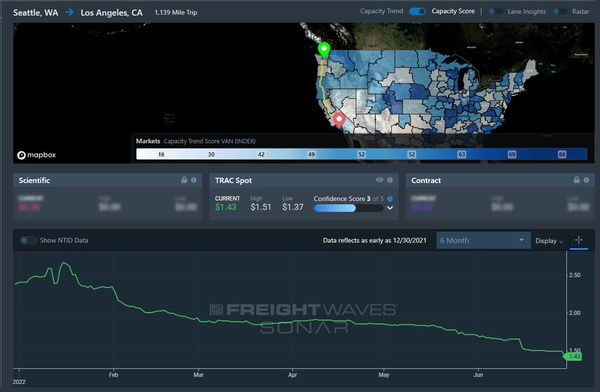Click the Seattle, WA origin label
Image resolution: width=600 pixels, height=392 pixels.
coord(36,13)
